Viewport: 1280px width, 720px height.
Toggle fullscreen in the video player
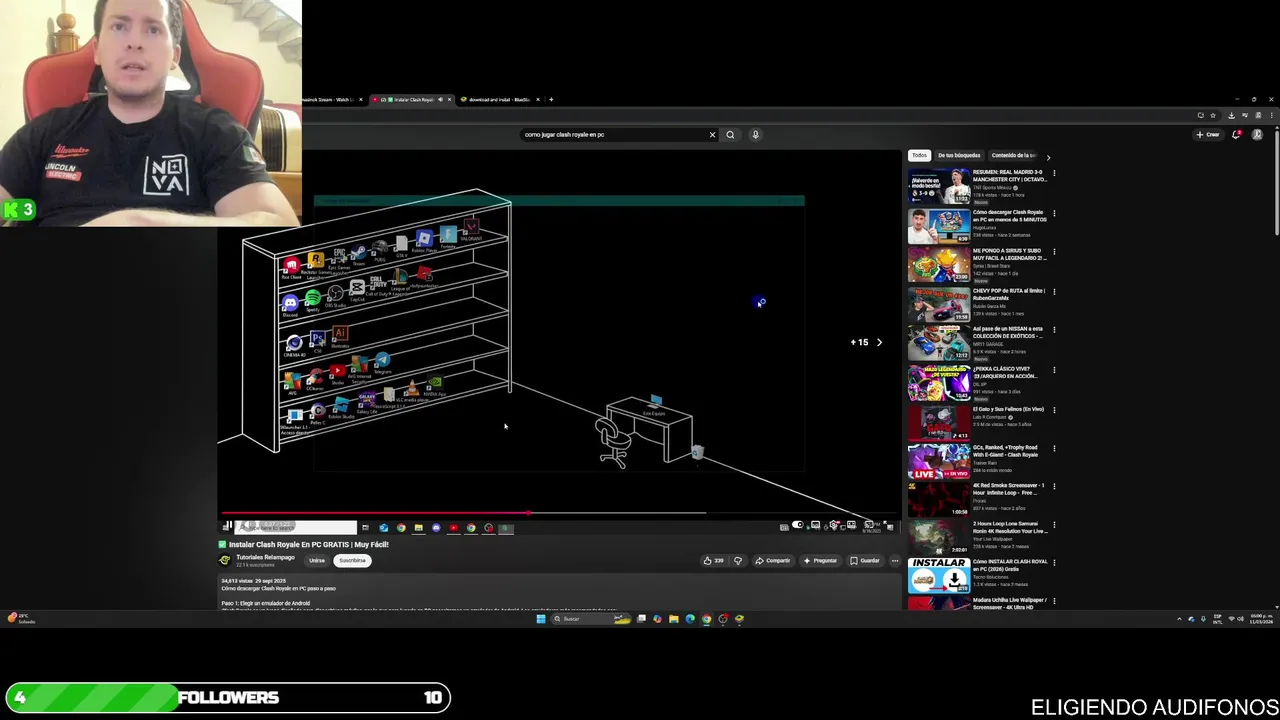coord(887,525)
